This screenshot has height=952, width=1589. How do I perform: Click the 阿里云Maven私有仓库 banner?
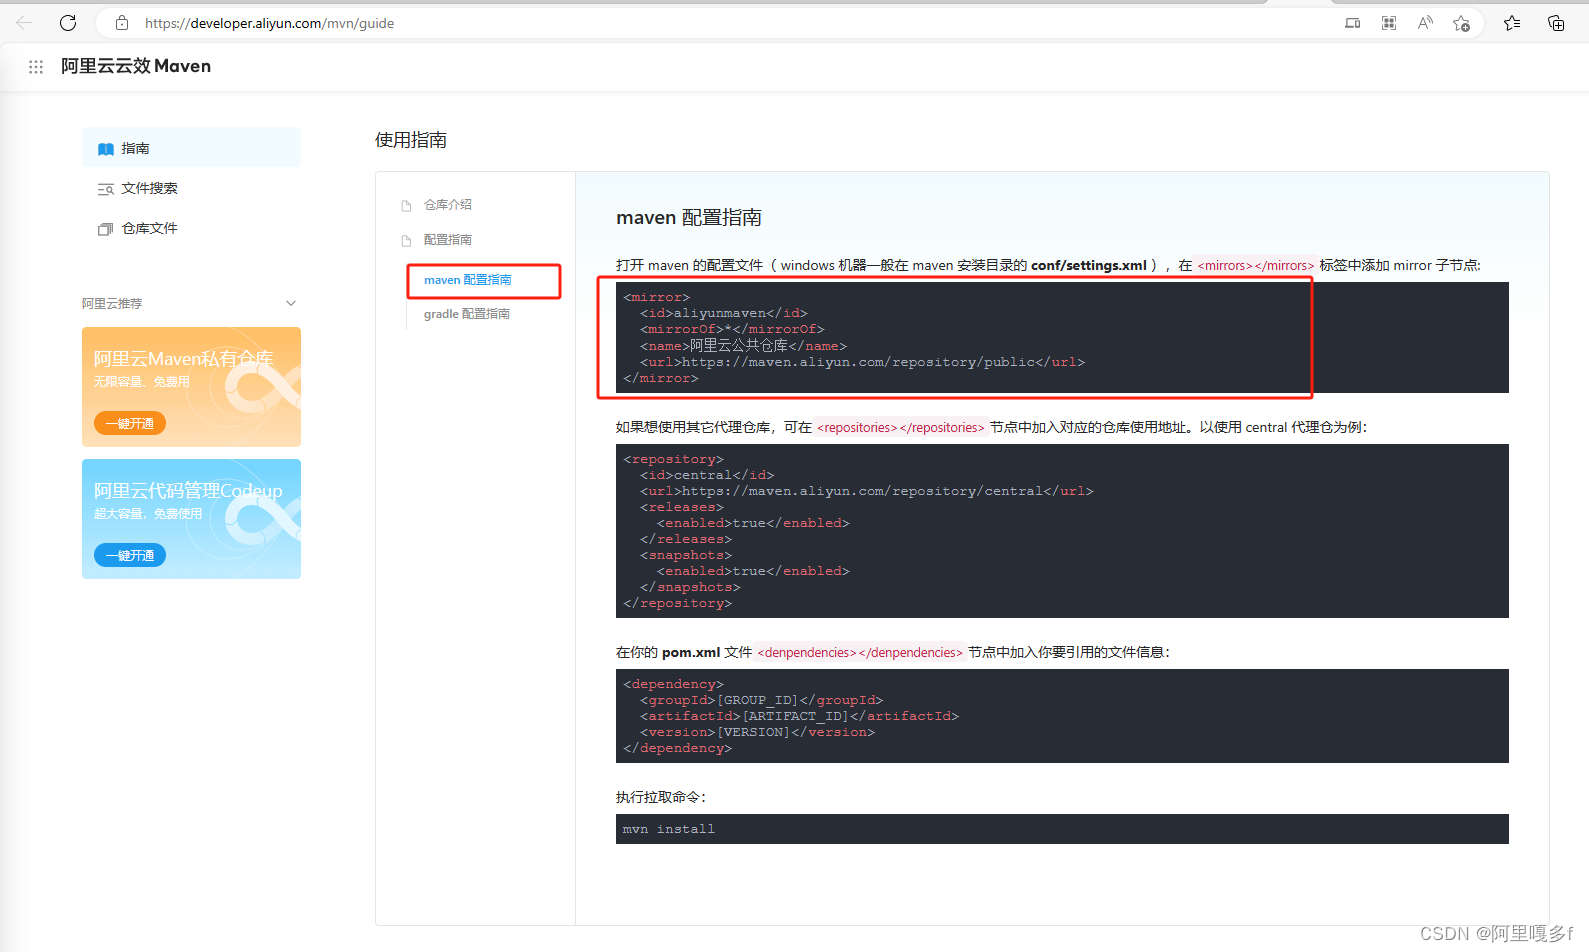(x=191, y=387)
